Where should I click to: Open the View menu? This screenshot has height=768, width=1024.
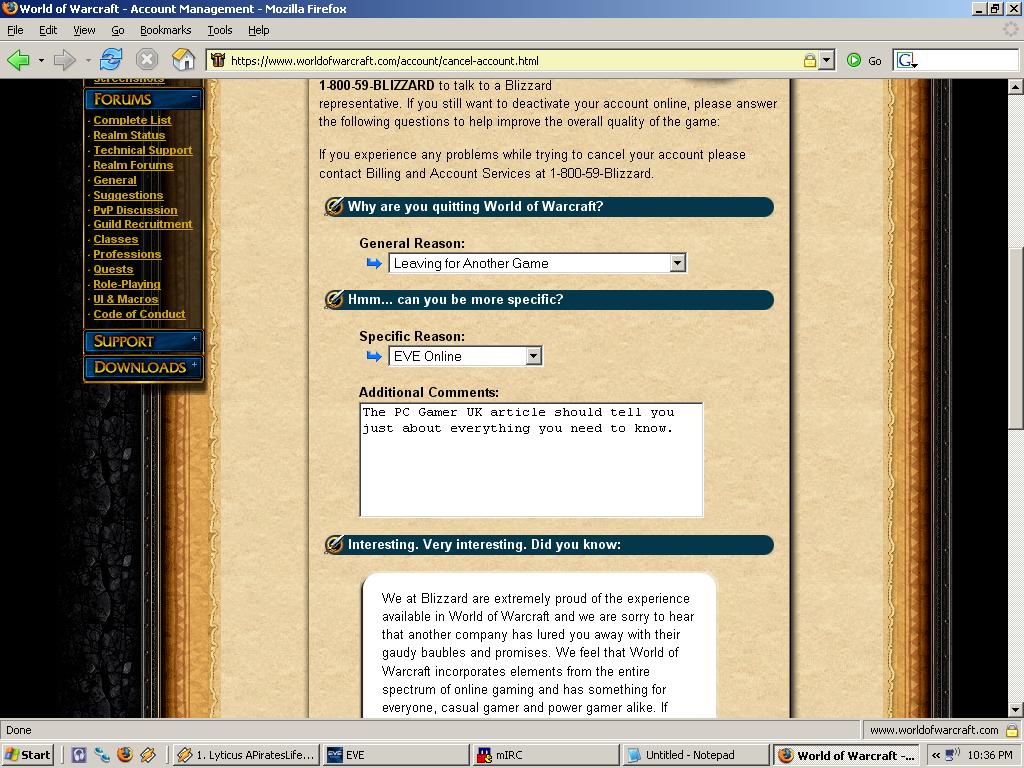tap(84, 30)
